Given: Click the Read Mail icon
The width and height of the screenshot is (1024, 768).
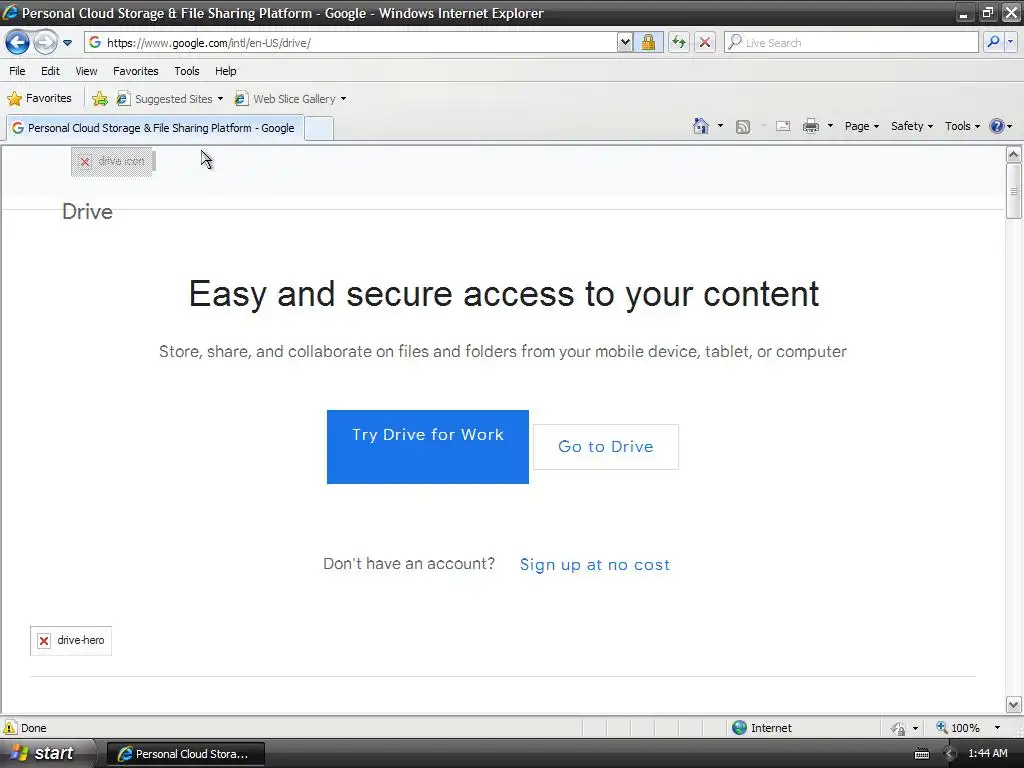Looking at the screenshot, I should click(783, 126).
